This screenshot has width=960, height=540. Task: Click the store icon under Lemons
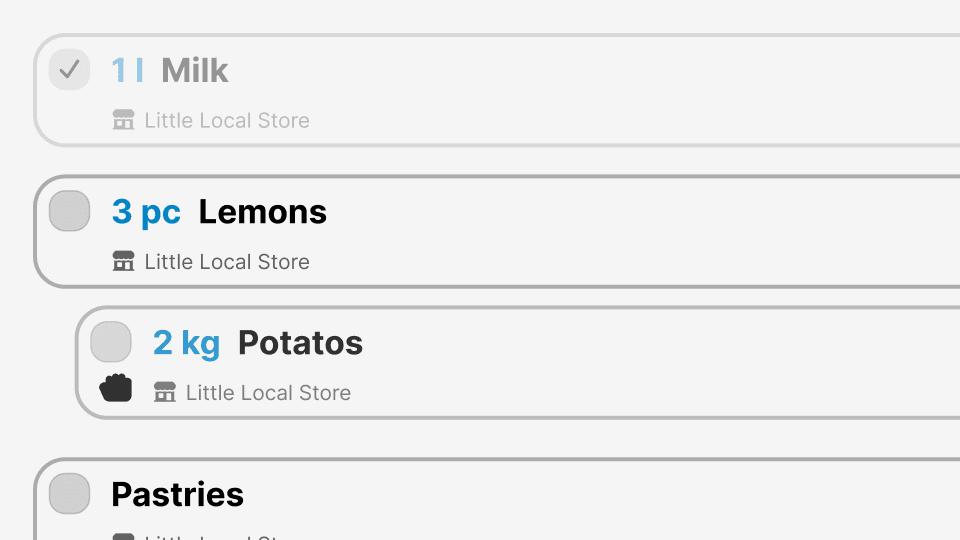(x=123, y=262)
